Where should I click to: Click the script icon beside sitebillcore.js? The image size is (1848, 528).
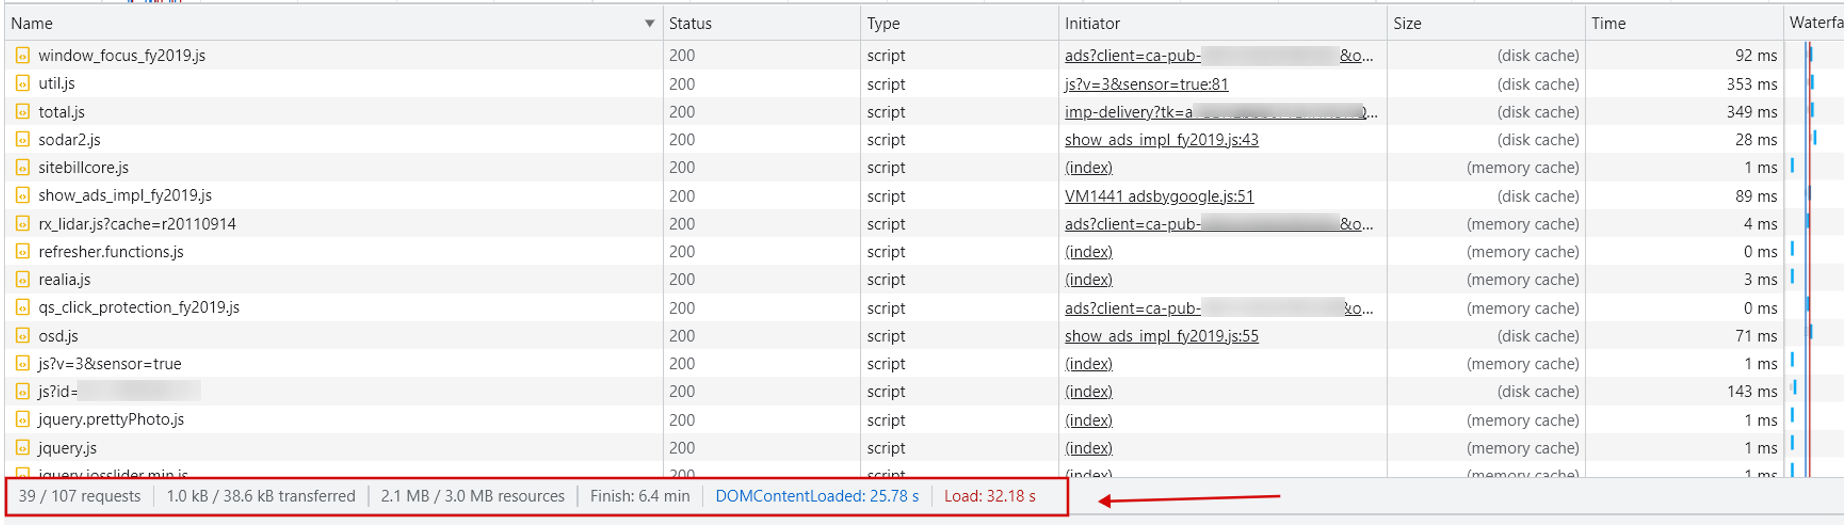coord(22,168)
